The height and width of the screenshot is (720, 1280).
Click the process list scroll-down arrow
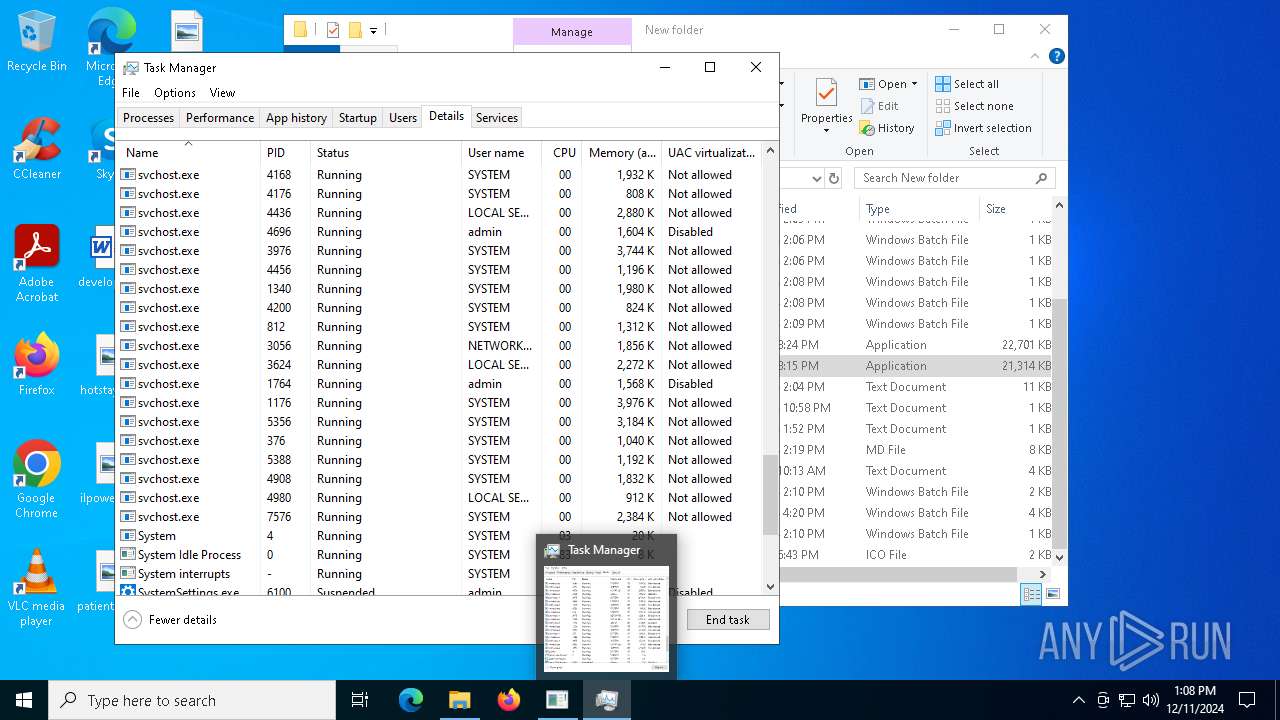tap(770, 587)
